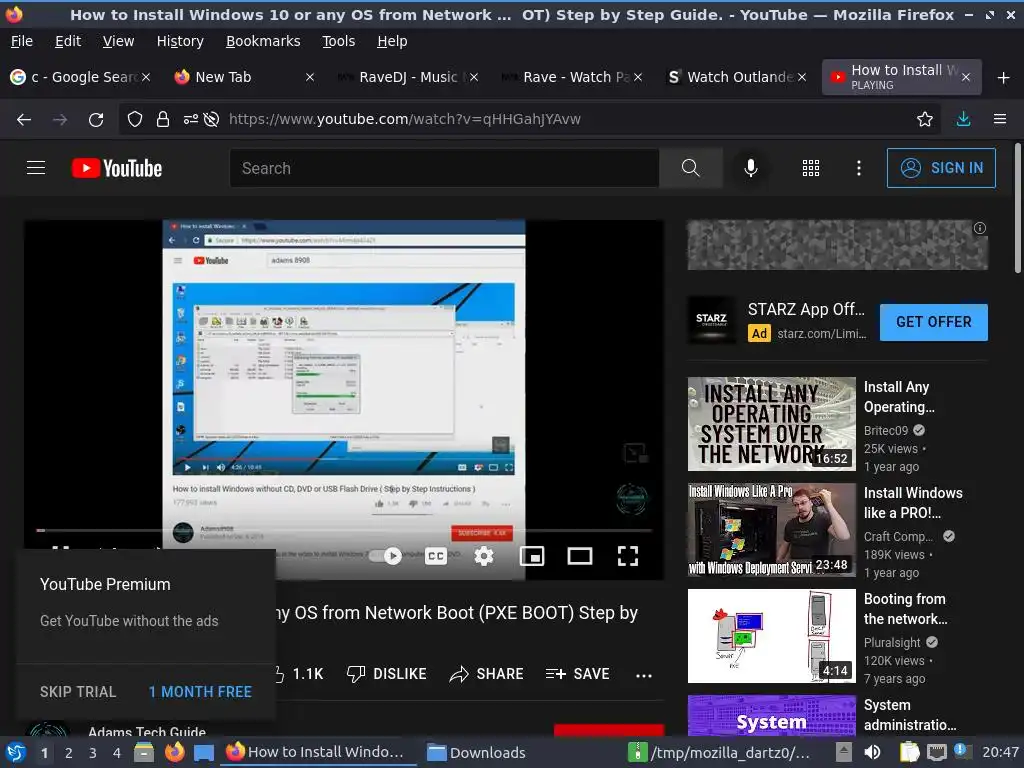Open the file manager taskbar launcher
This screenshot has width=1024, height=768.
coord(144,752)
